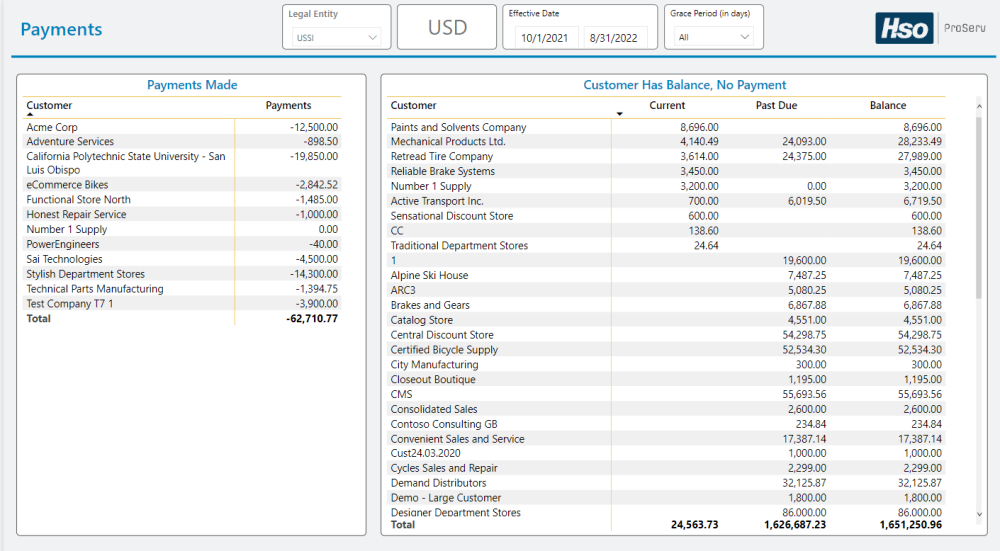The image size is (1000, 551).
Task: Edit the start date 10/1/2021 field
Action: pyautogui.click(x=545, y=38)
